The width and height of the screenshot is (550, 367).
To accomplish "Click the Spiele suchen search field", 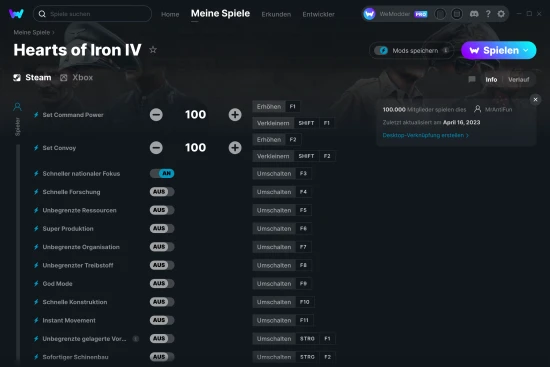I will coord(92,14).
